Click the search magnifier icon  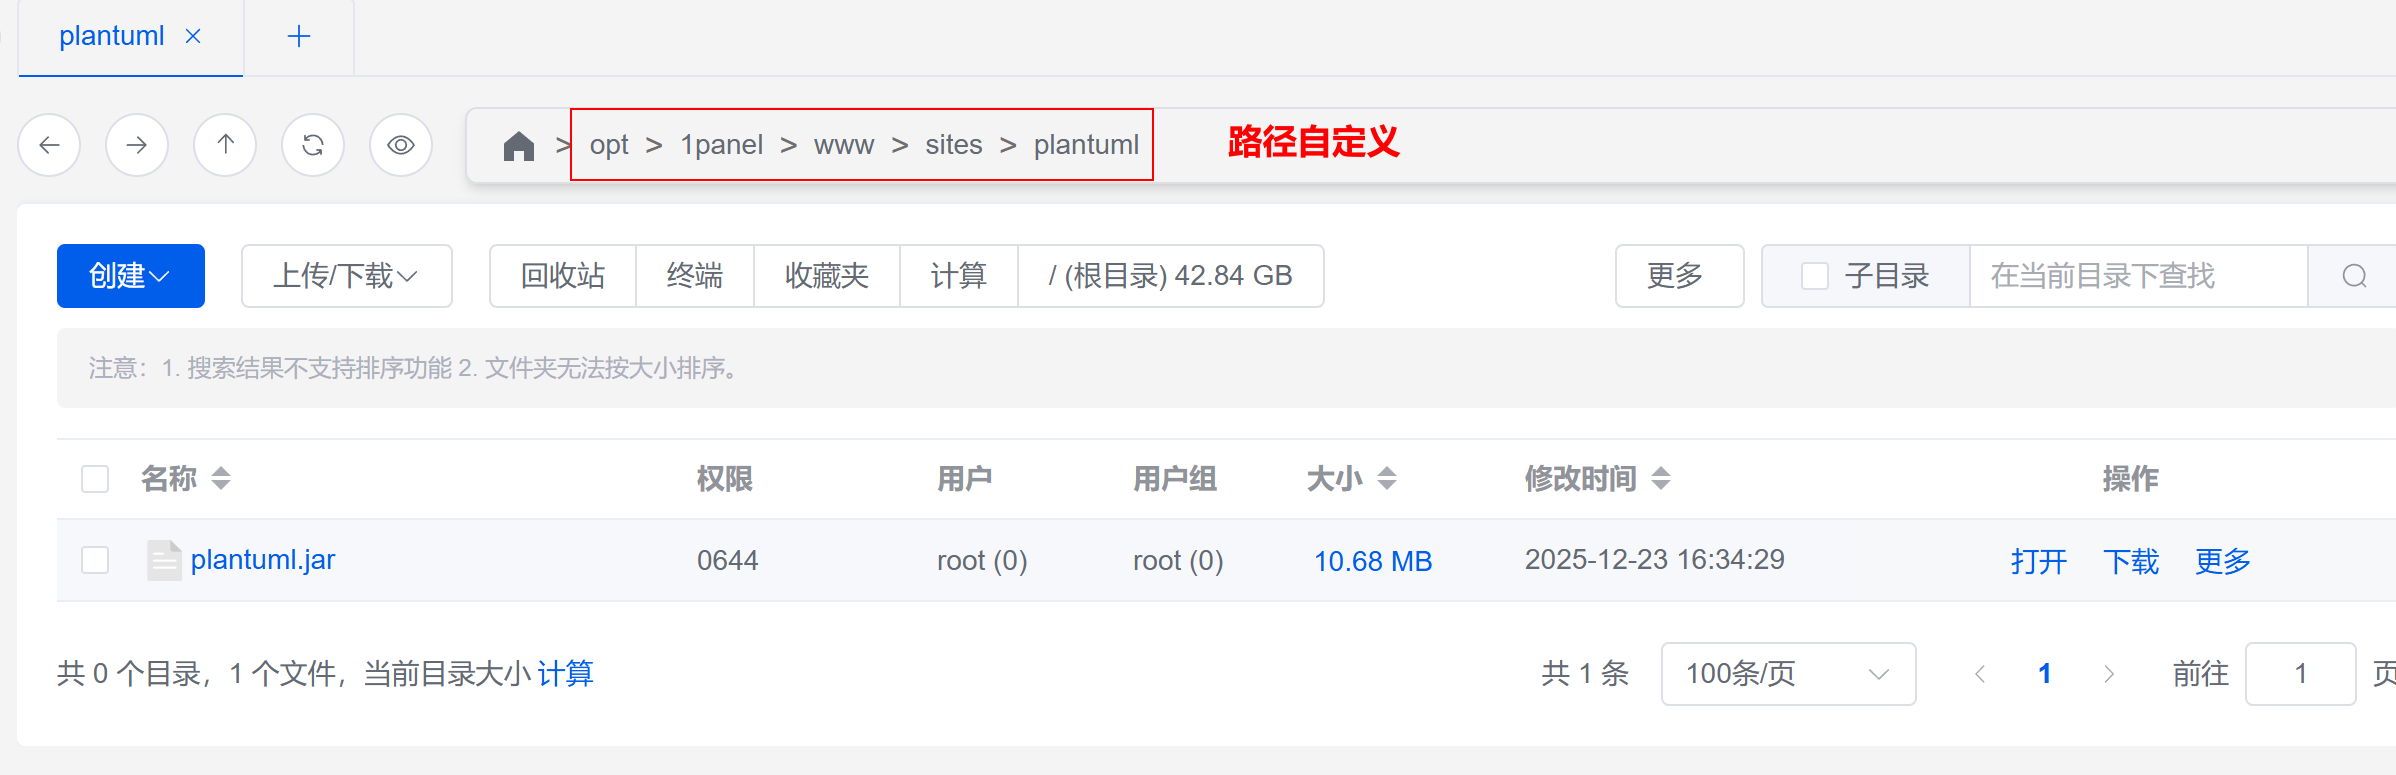click(2354, 276)
